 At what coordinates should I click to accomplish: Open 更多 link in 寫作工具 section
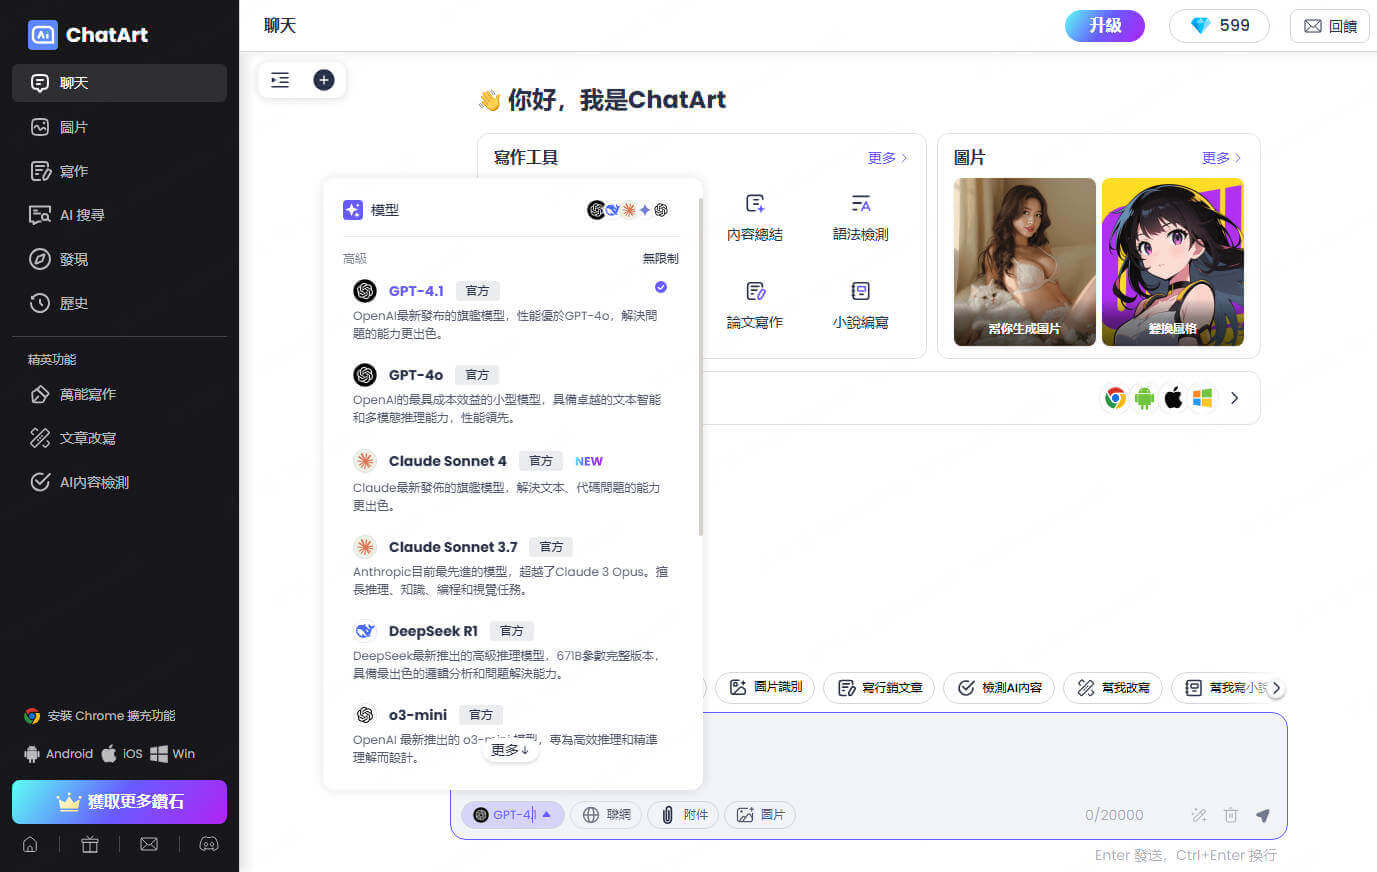[887, 158]
